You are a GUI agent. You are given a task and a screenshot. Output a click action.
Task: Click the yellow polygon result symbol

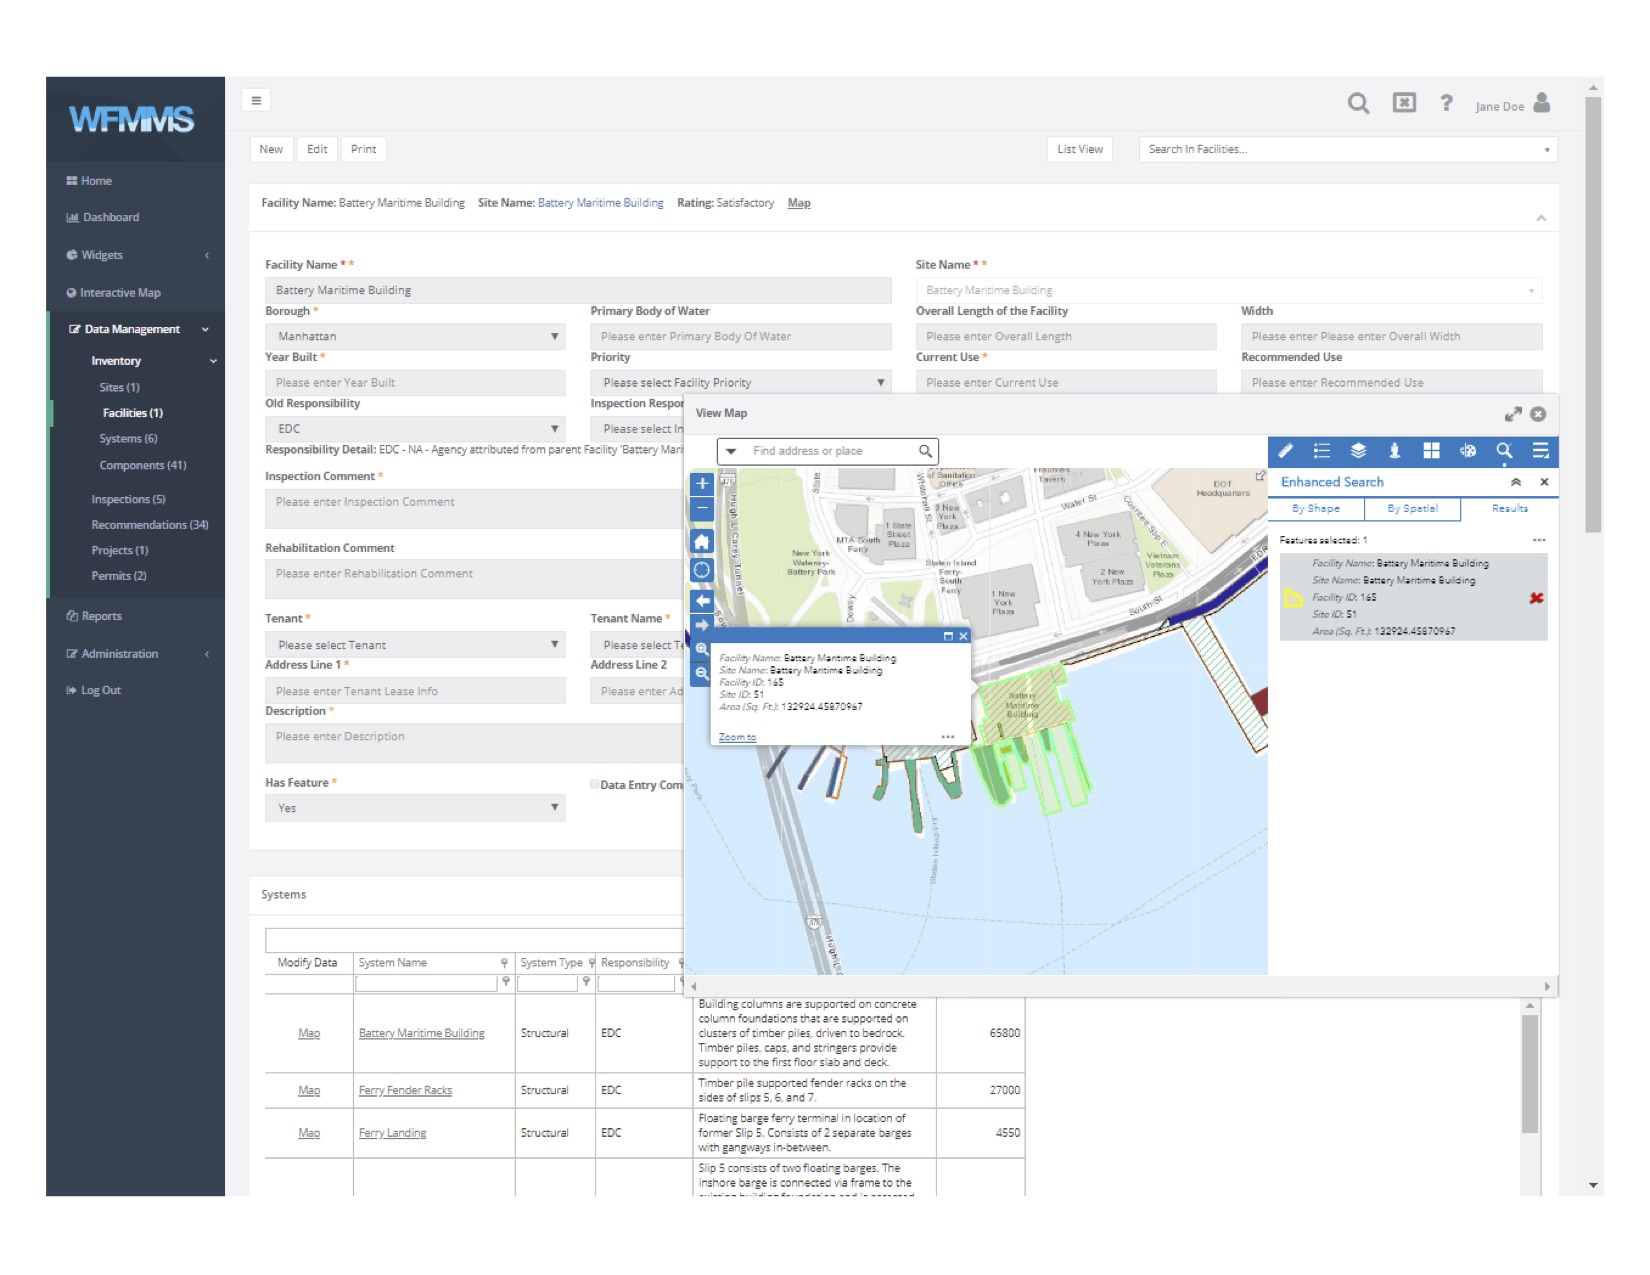pyautogui.click(x=1292, y=598)
